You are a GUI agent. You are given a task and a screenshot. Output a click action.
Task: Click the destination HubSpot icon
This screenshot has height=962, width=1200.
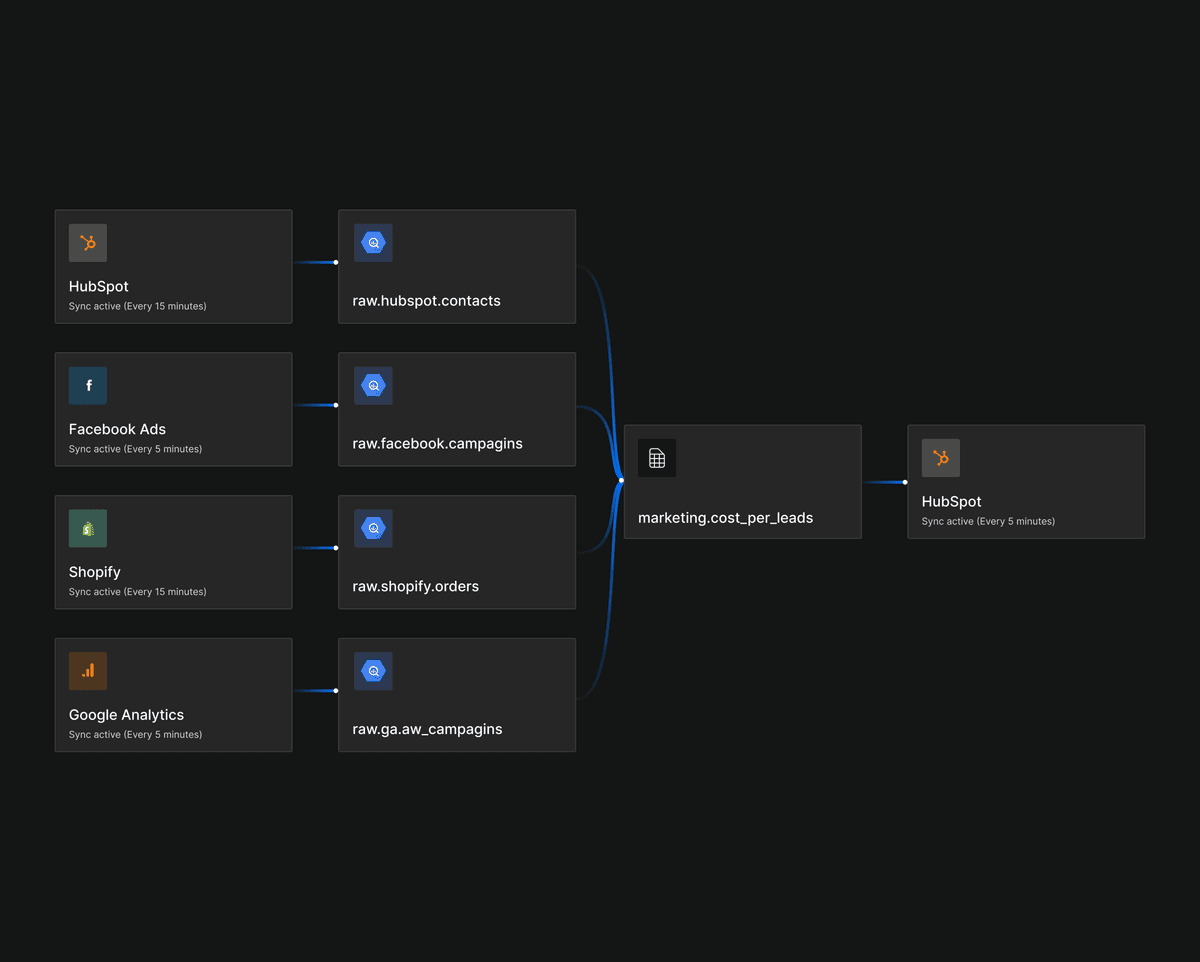(x=941, y=458)
